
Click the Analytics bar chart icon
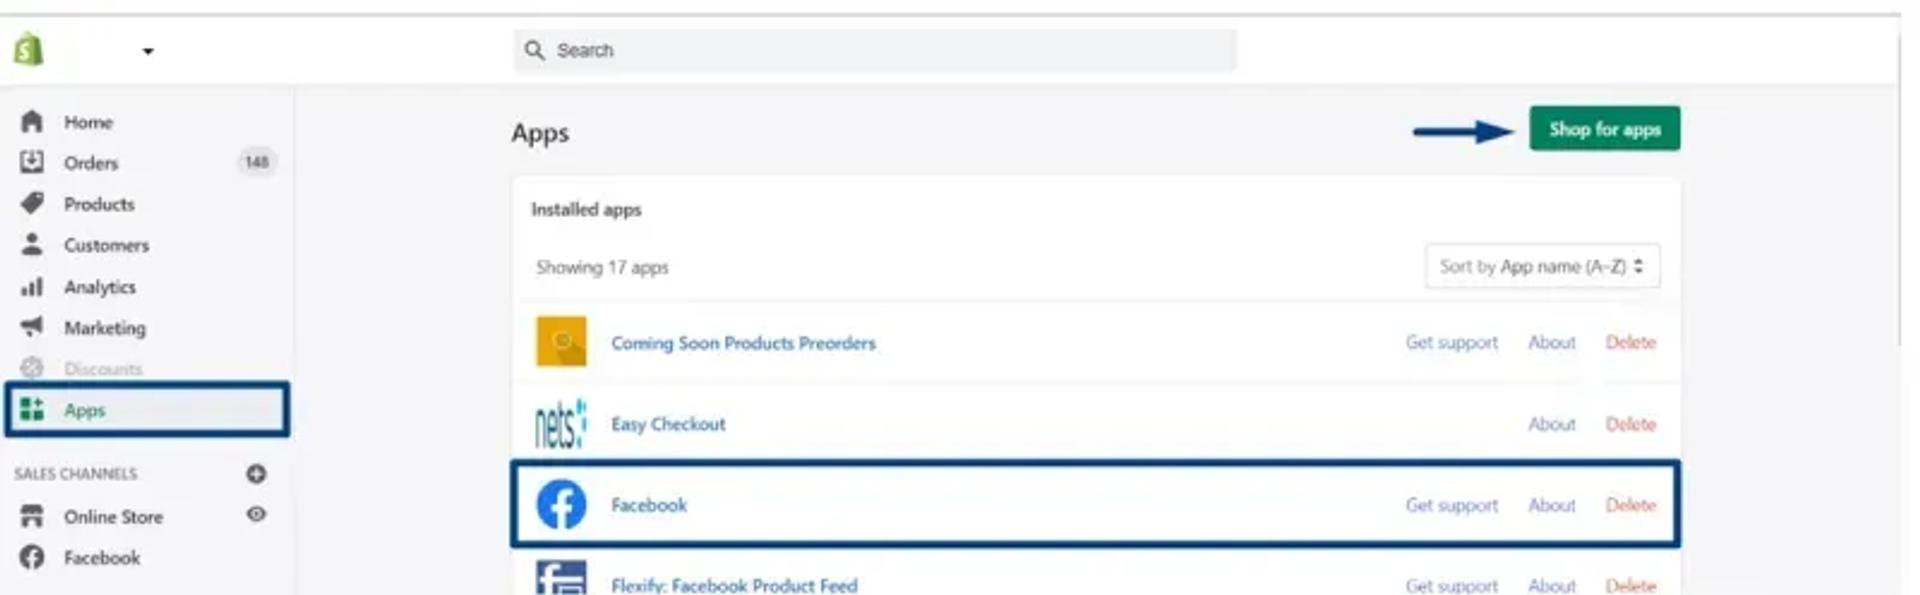[x=32, y=287]
